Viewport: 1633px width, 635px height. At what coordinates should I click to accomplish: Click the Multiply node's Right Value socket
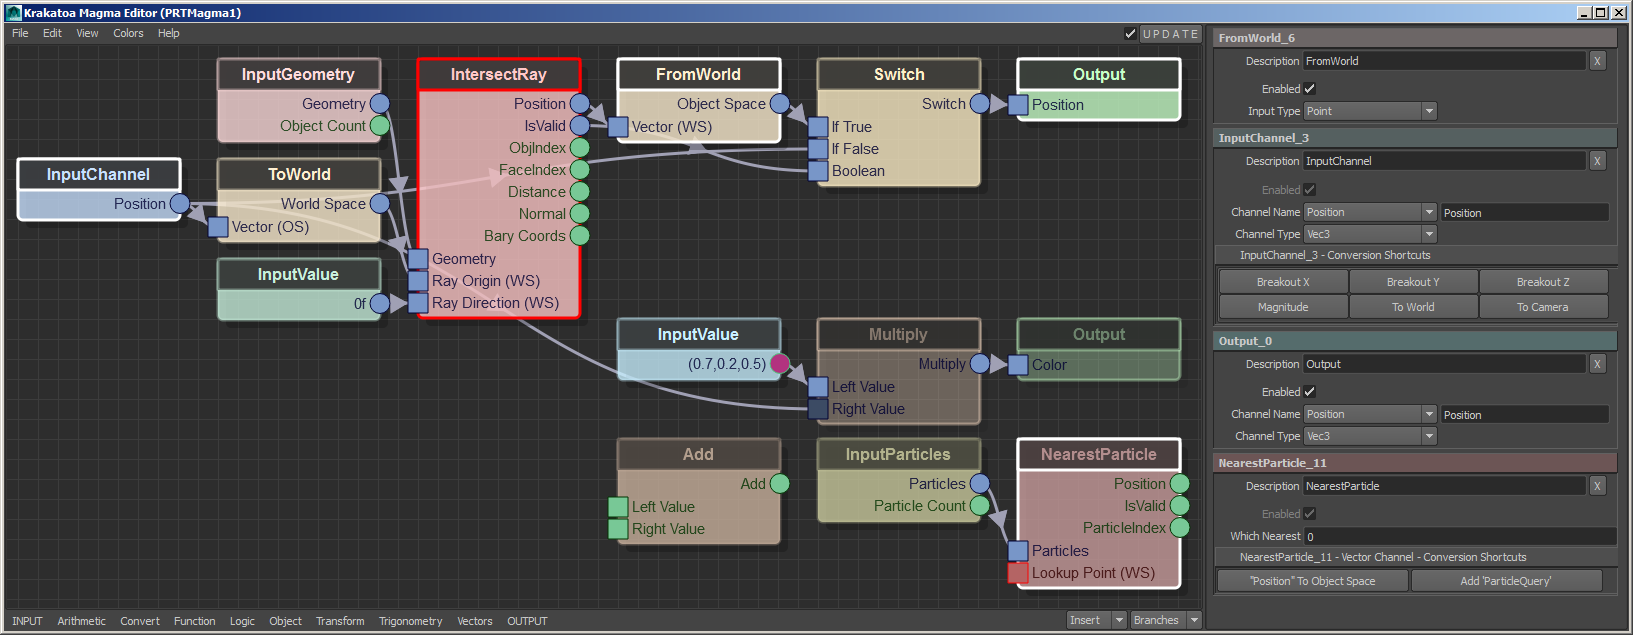coord(818,409)
